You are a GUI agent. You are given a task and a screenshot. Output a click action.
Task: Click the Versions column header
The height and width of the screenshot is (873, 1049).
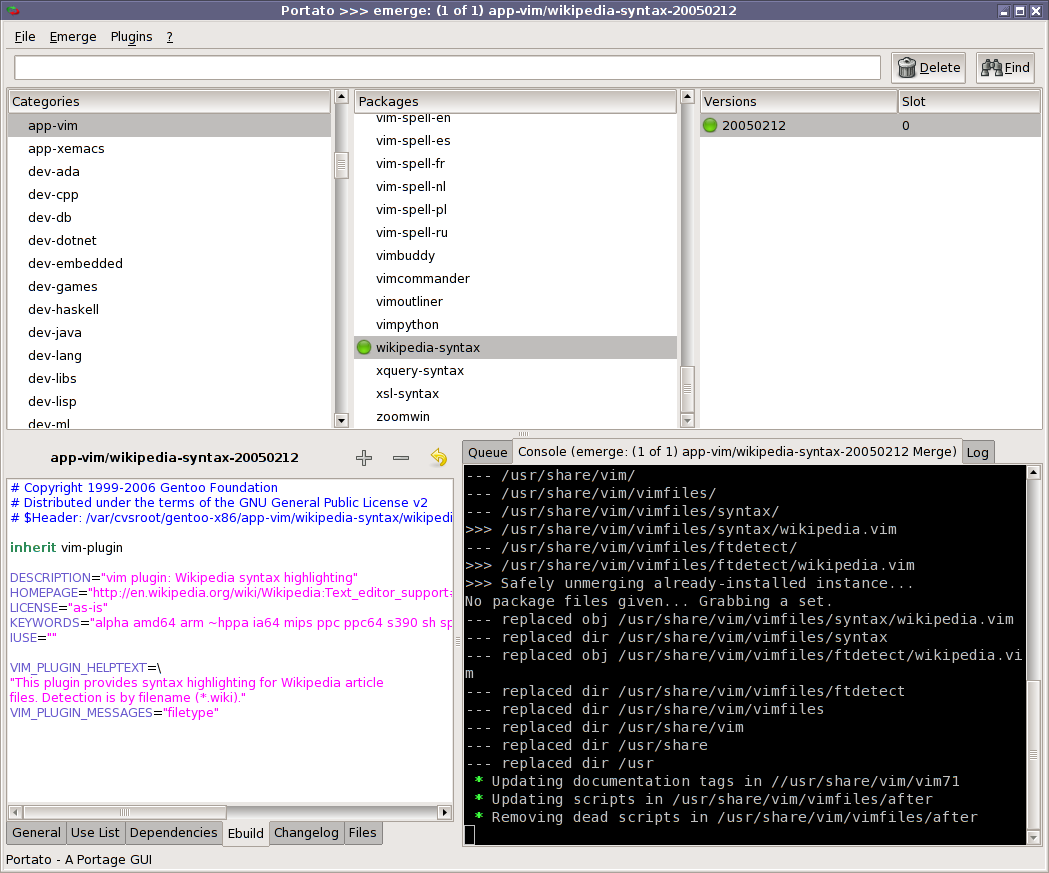[x=798, y=102]
